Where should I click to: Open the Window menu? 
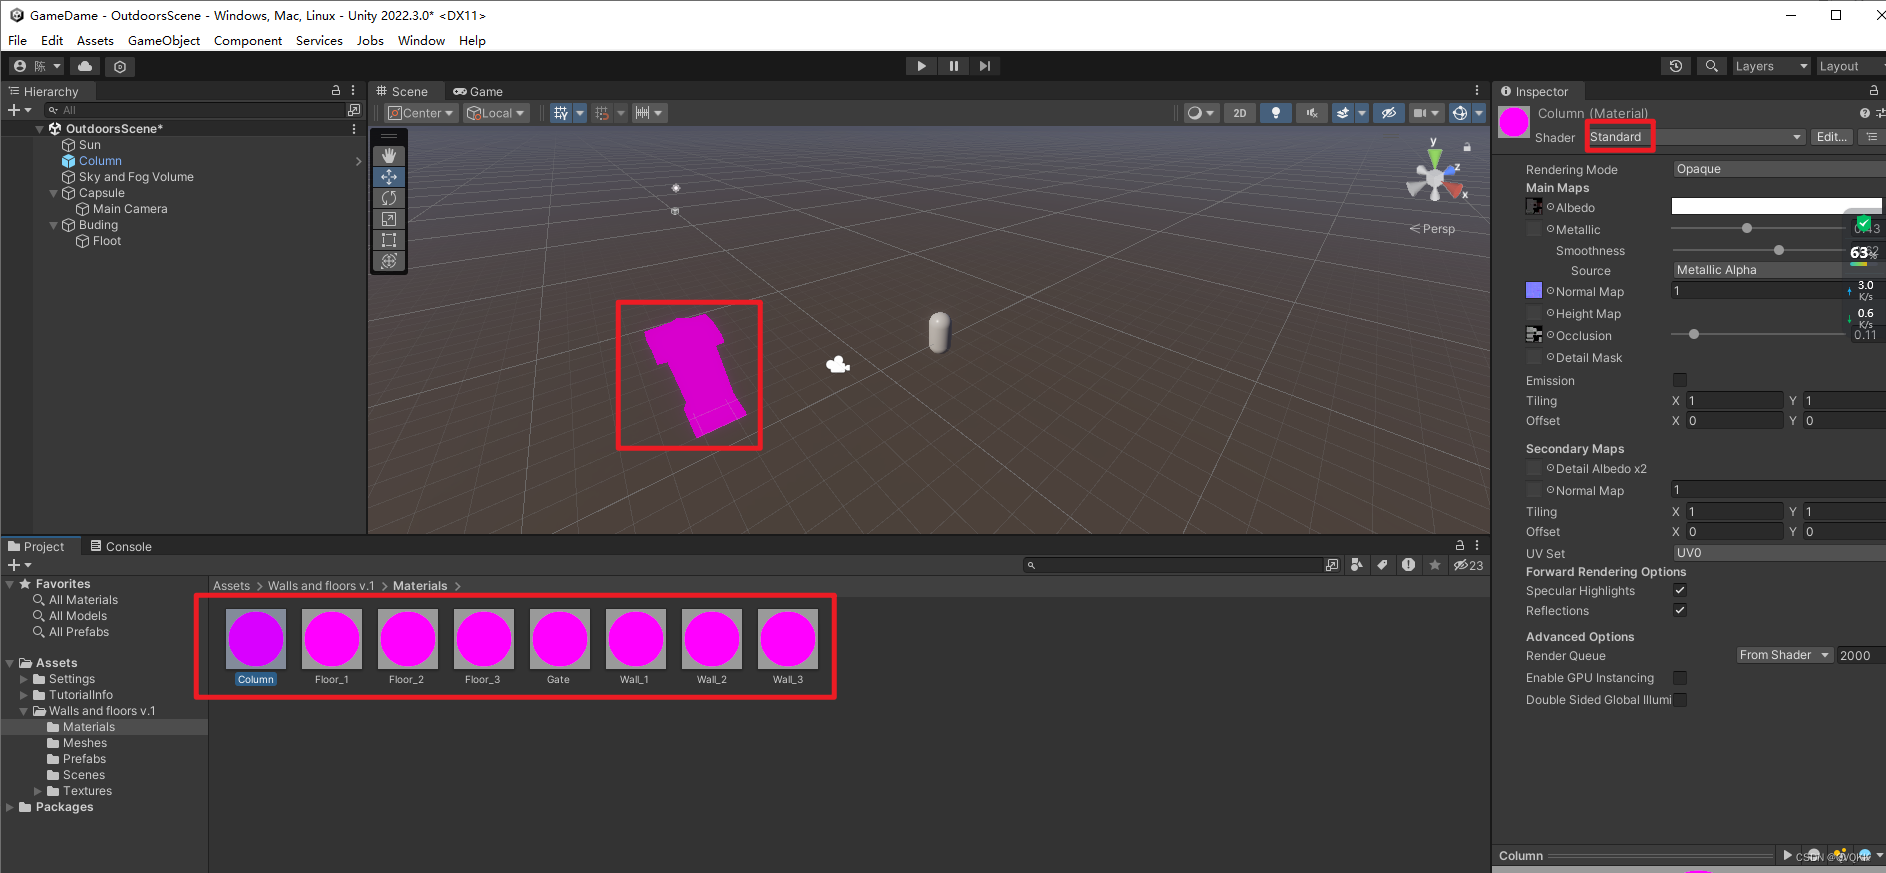421,41
